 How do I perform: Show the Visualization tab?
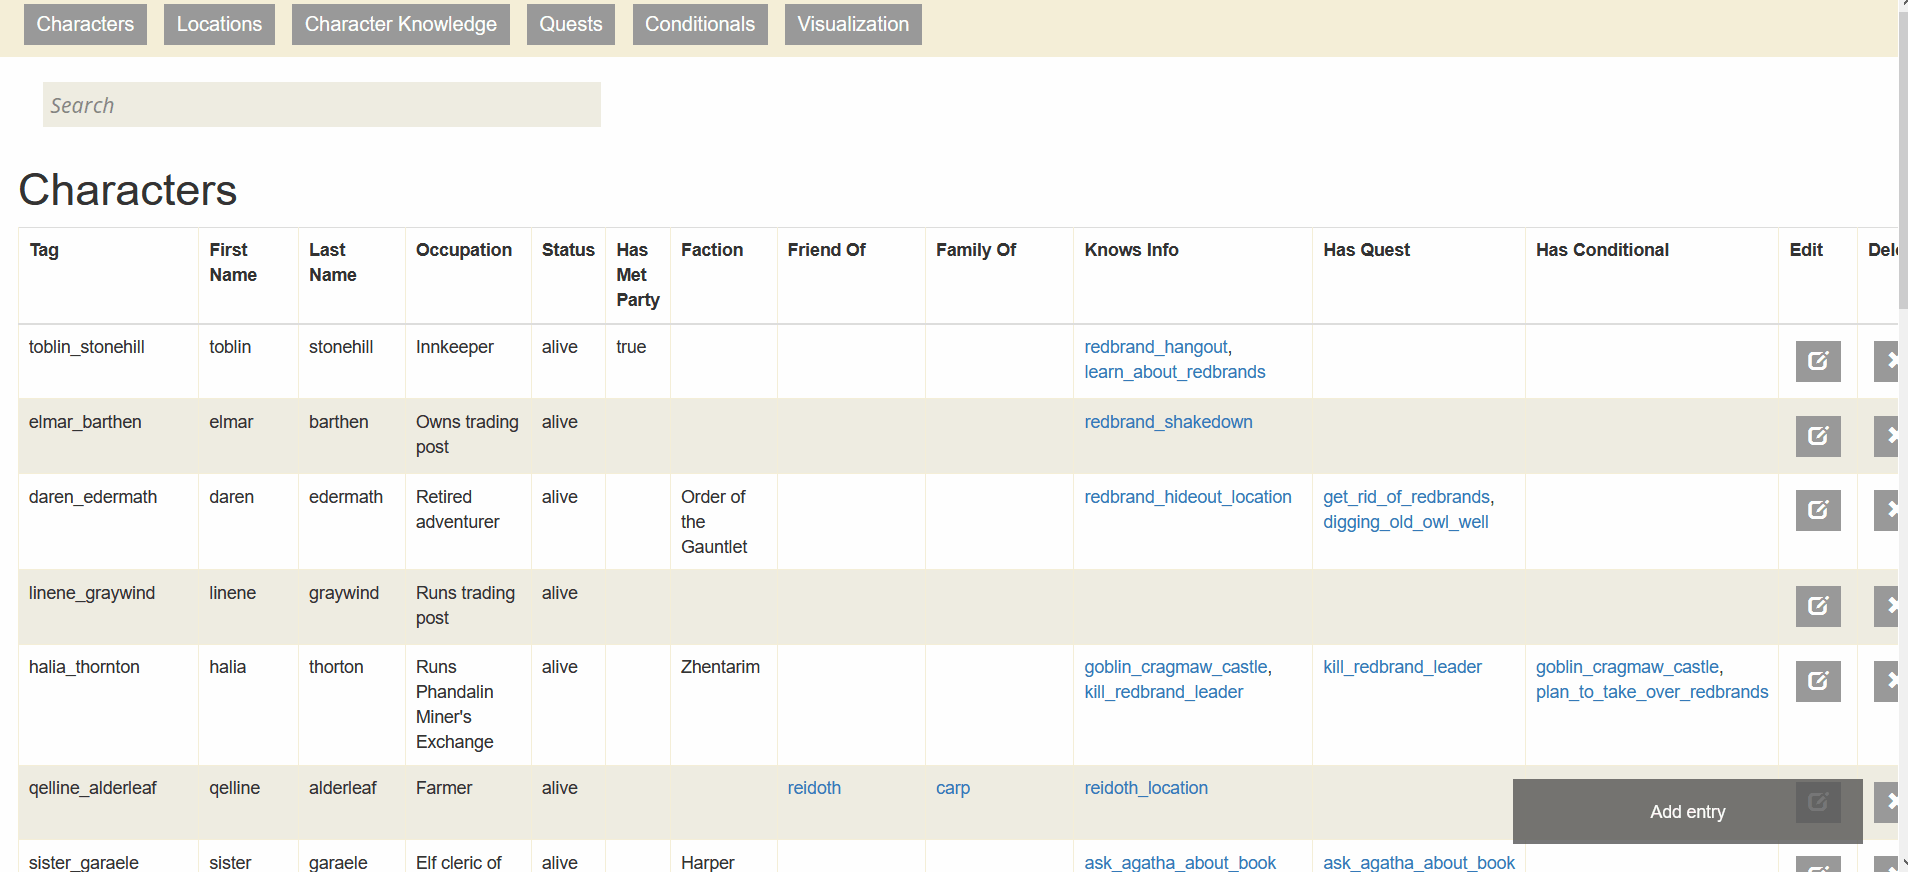[853, 24]
